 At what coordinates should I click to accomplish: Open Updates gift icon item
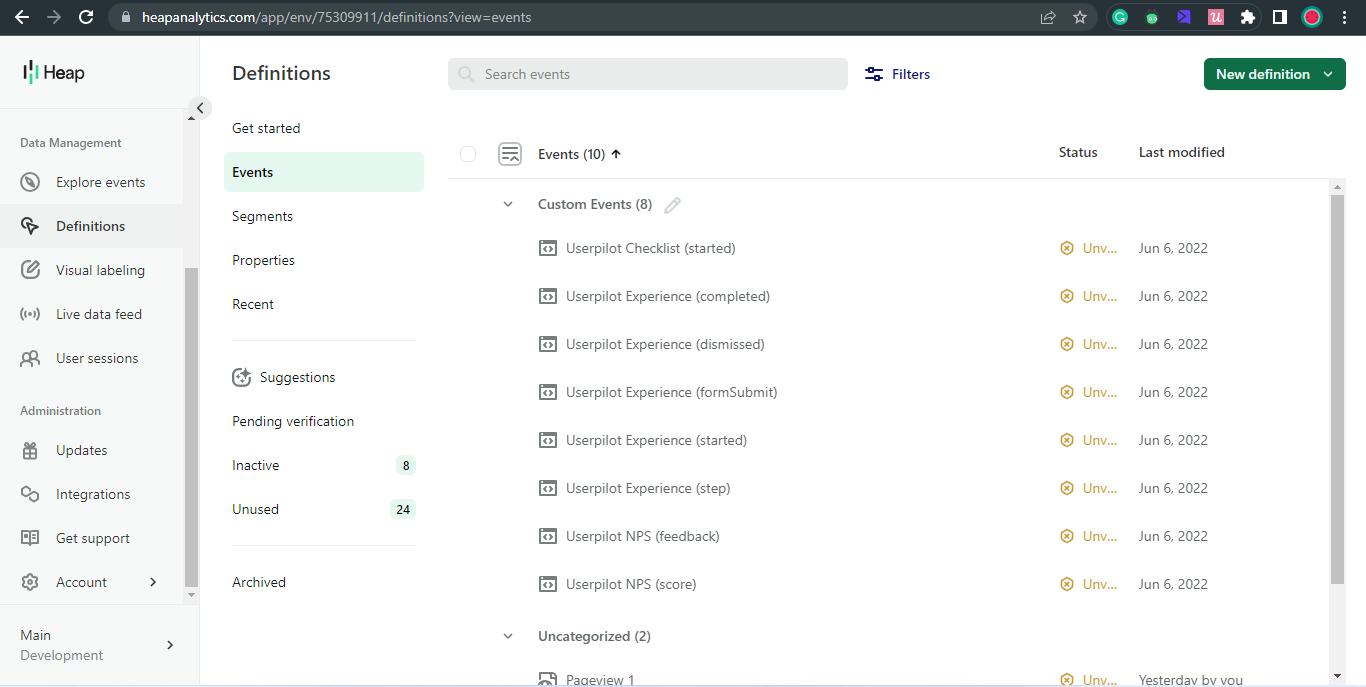point(30,450)
